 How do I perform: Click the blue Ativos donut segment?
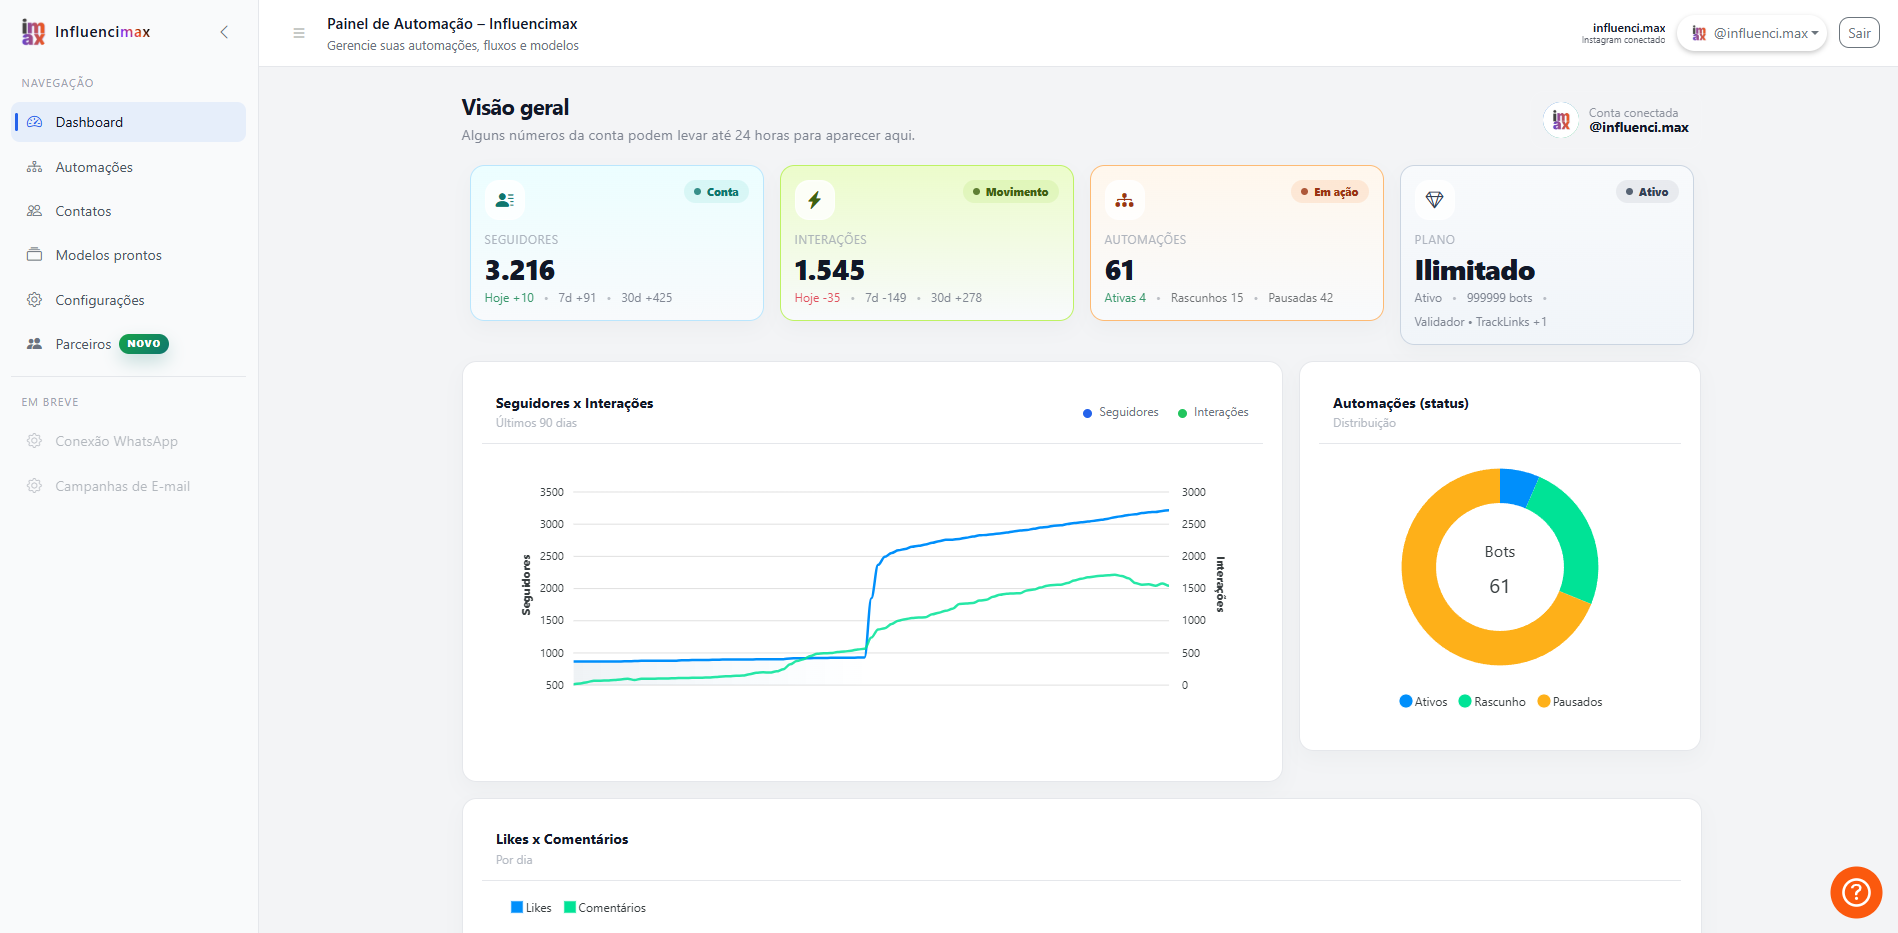click(1515, 485)
